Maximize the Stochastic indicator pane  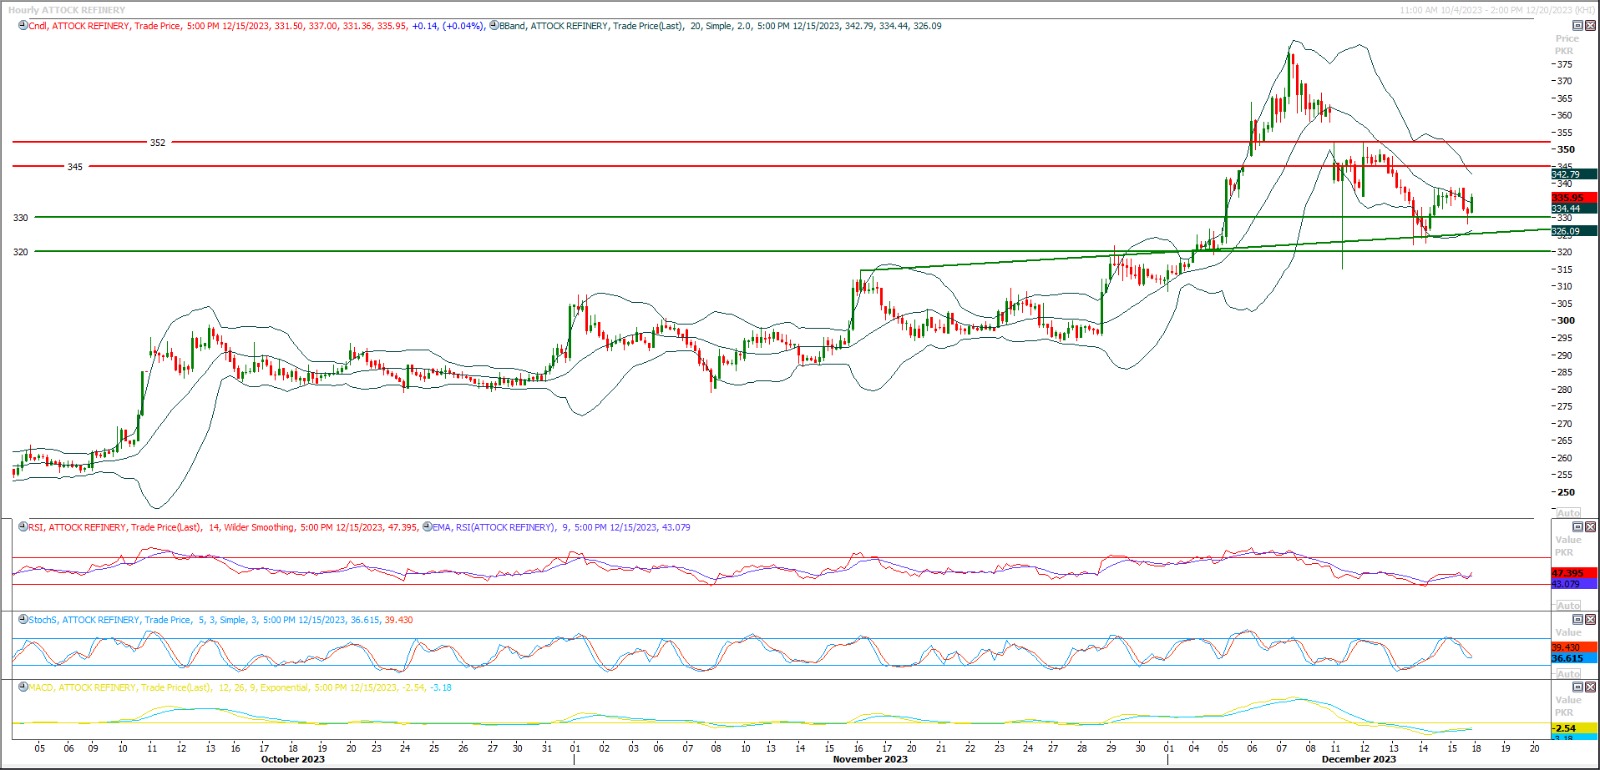[1578, 620]
